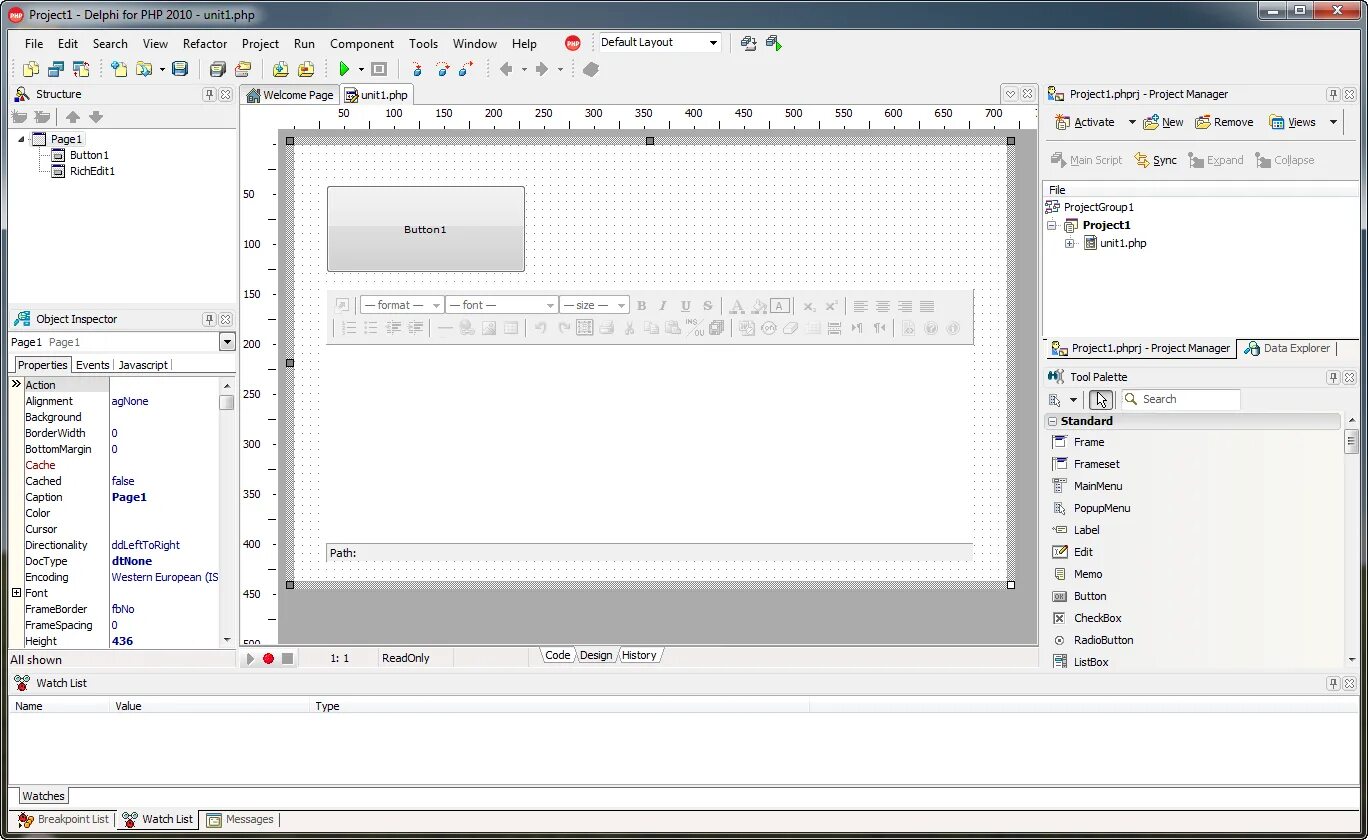The image size is (1368, 840).
Task: Switch to the Welcome Page tab
Action: point(289,95)
